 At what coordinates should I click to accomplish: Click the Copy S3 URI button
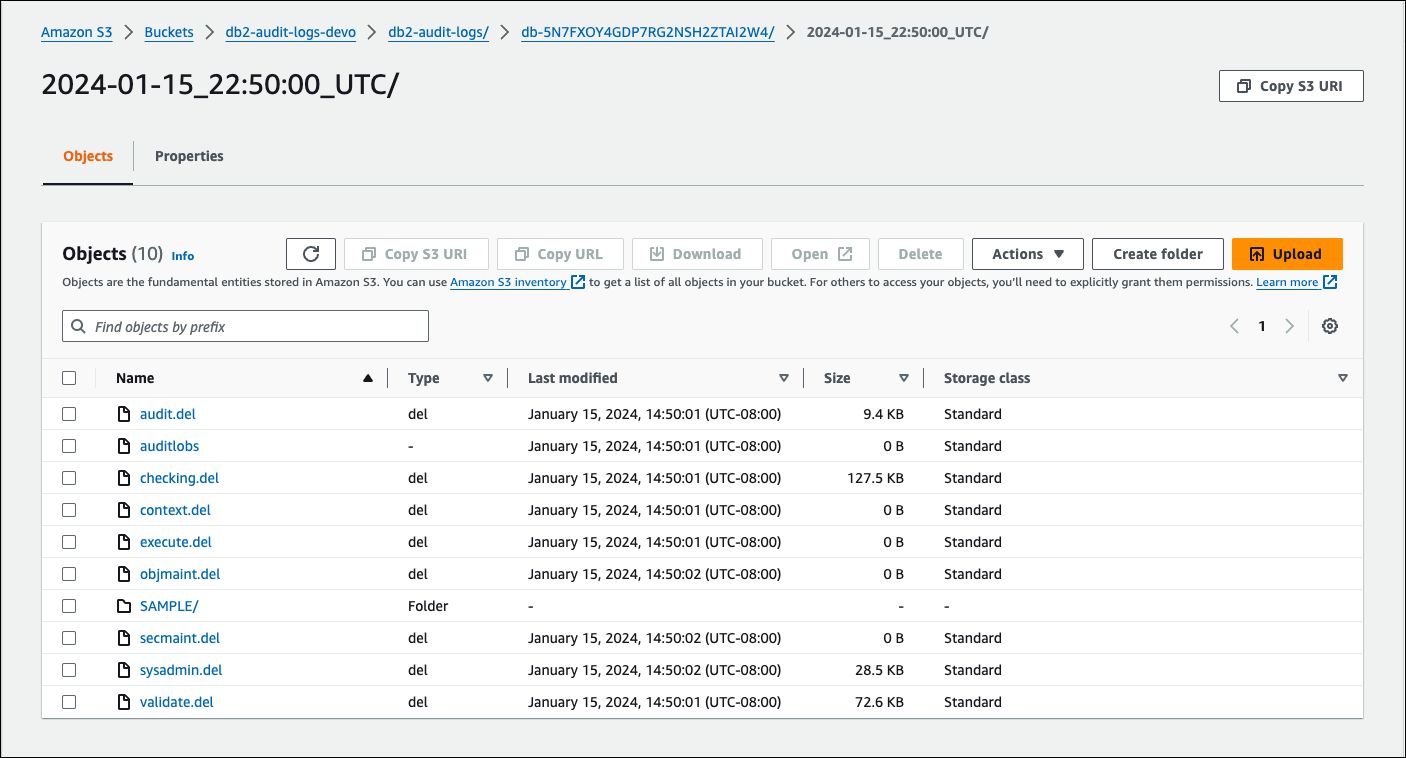1291,85
